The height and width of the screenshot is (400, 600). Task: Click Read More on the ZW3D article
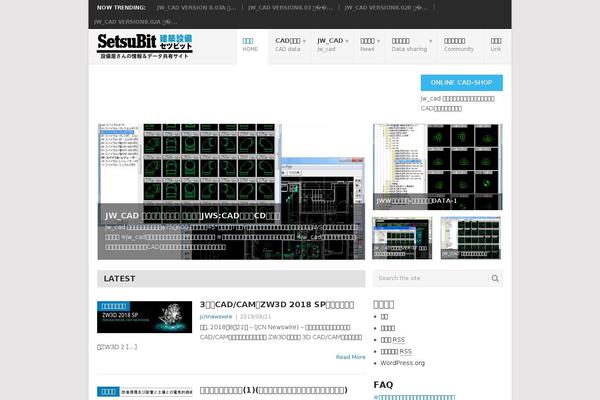[351, 357]
